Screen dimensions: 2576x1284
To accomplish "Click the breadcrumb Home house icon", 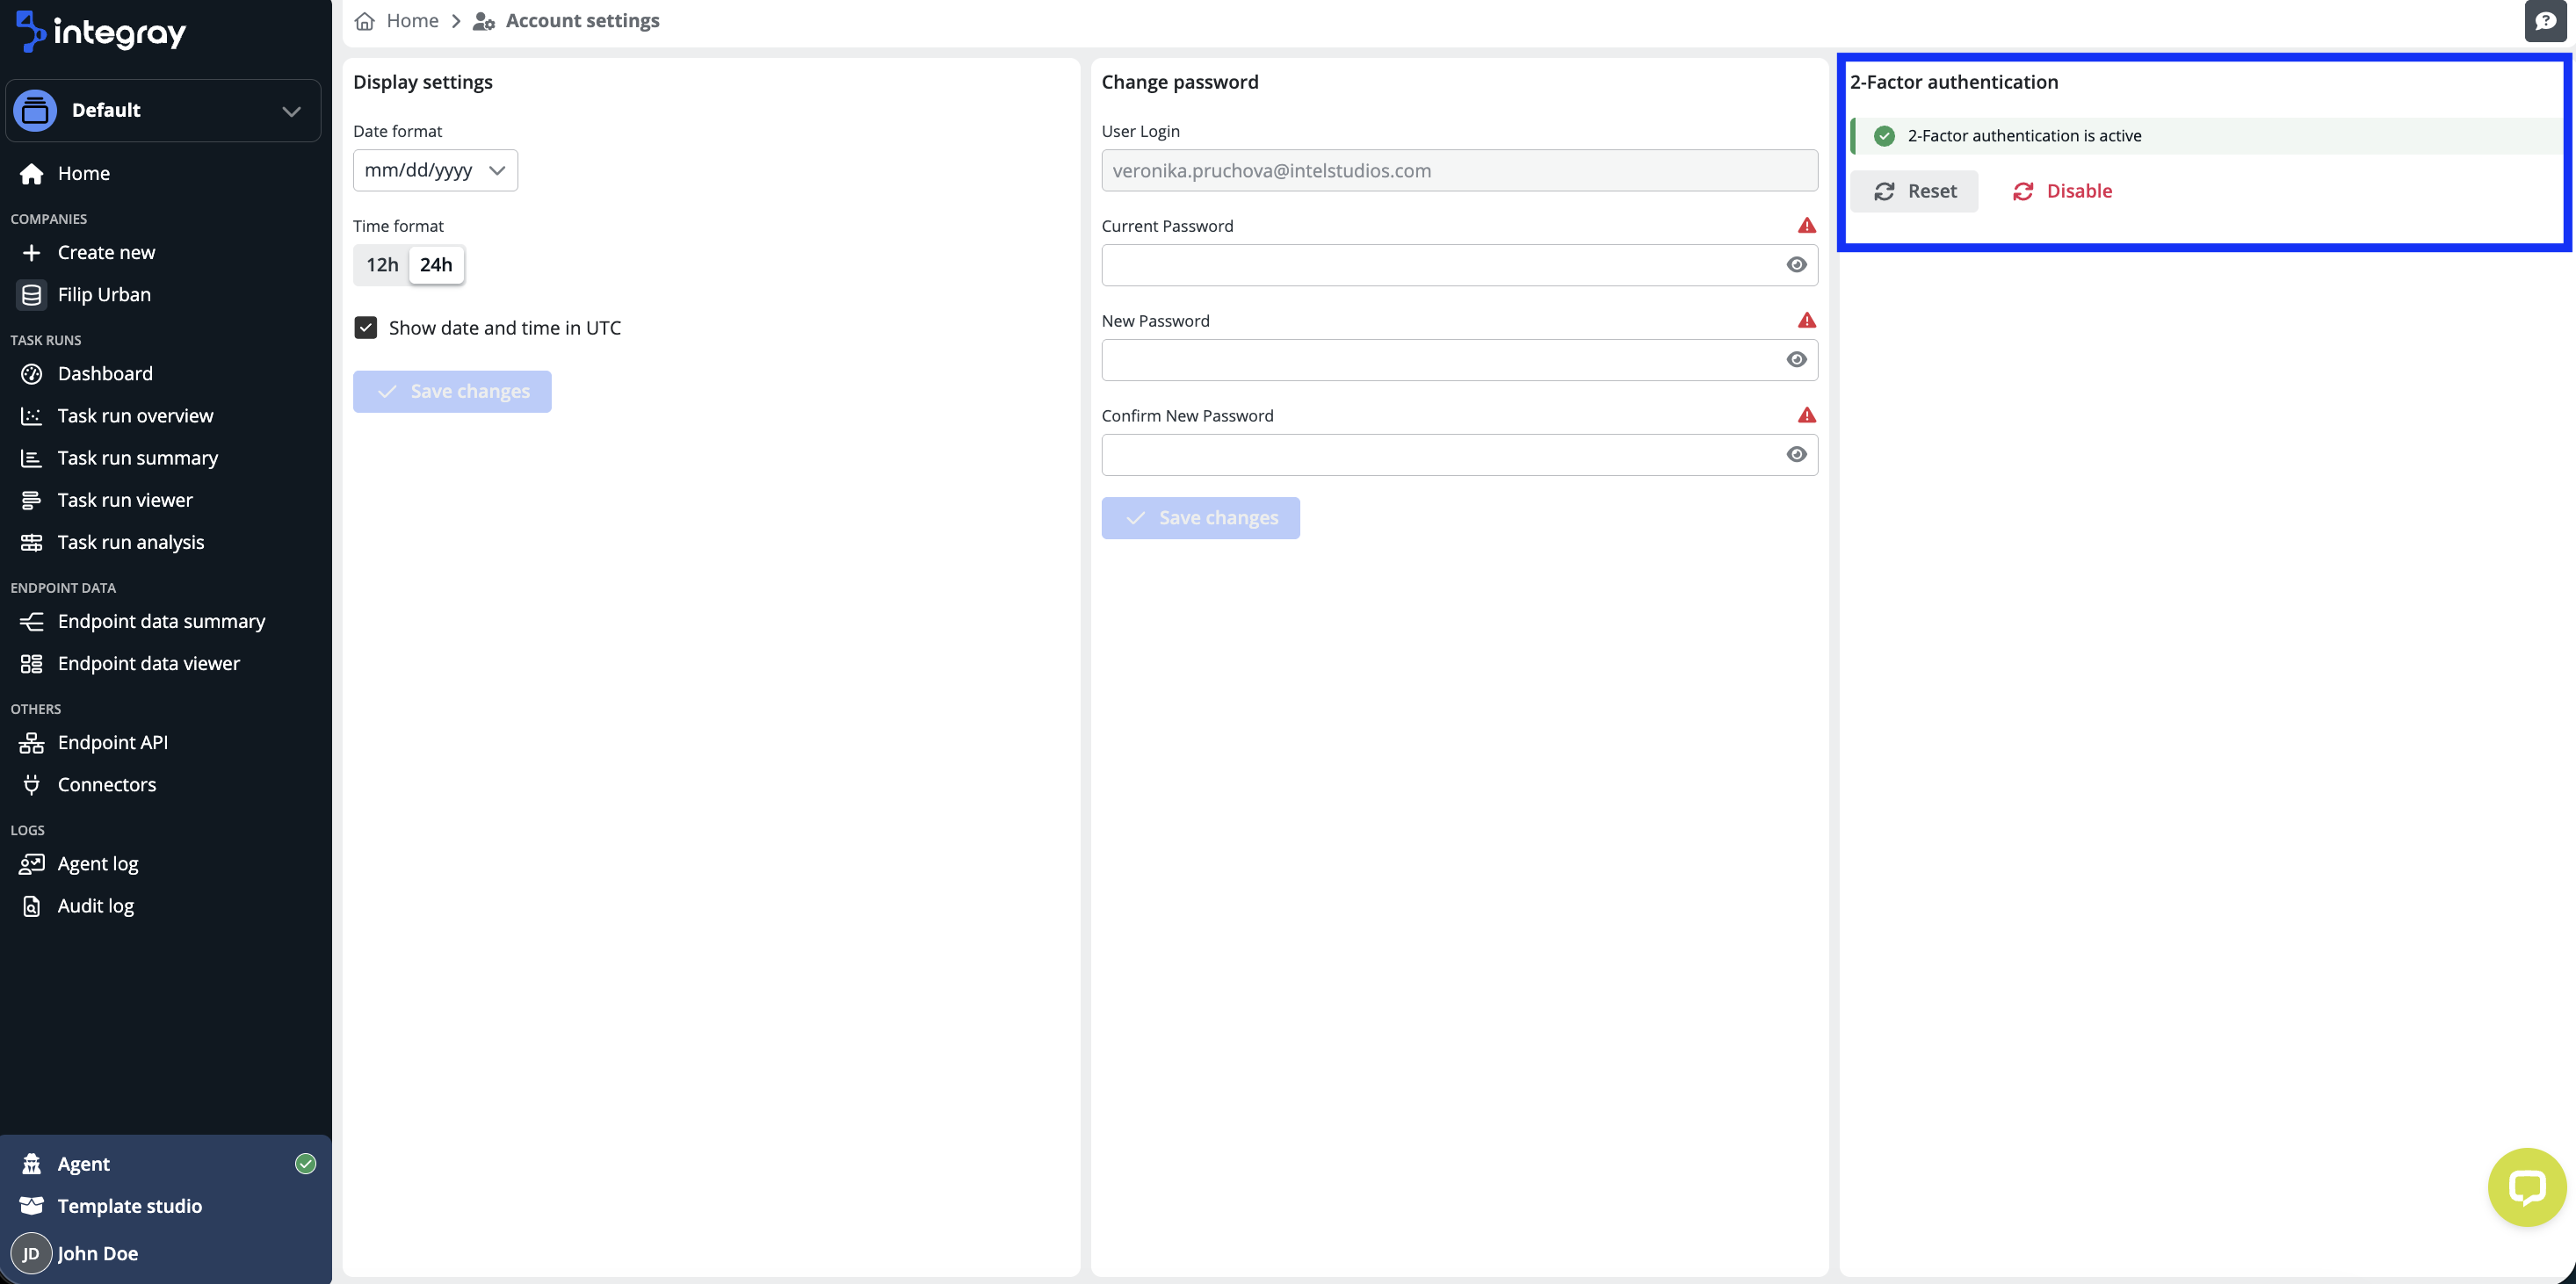I will click(x=365, y=21).
